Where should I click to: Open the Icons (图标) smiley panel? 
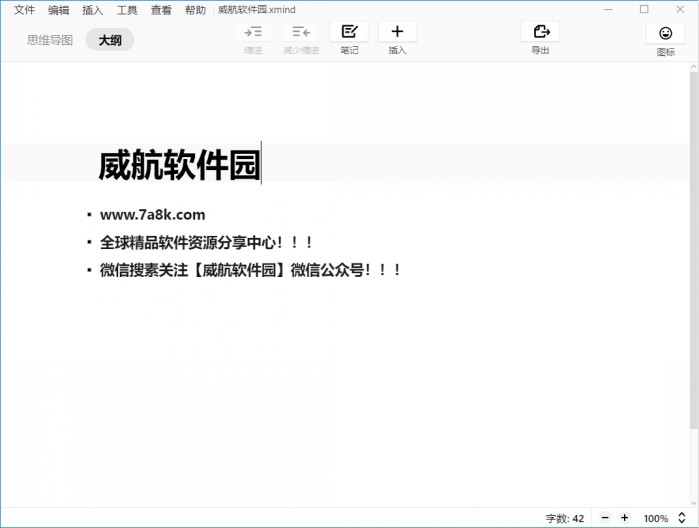(x=665, y=33)
